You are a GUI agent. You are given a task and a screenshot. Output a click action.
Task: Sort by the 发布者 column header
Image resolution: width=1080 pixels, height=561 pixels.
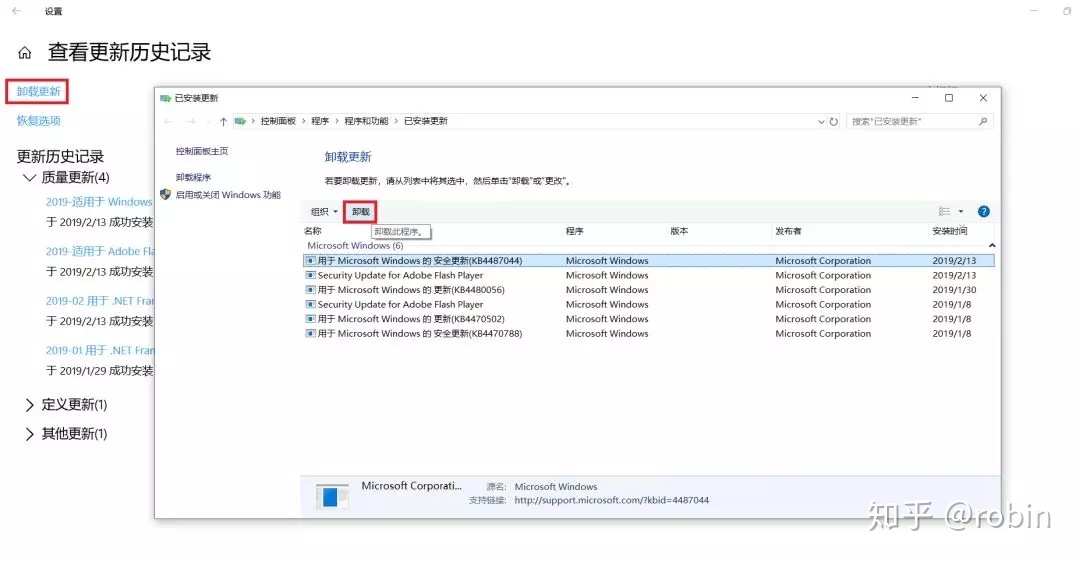(788, 231)
